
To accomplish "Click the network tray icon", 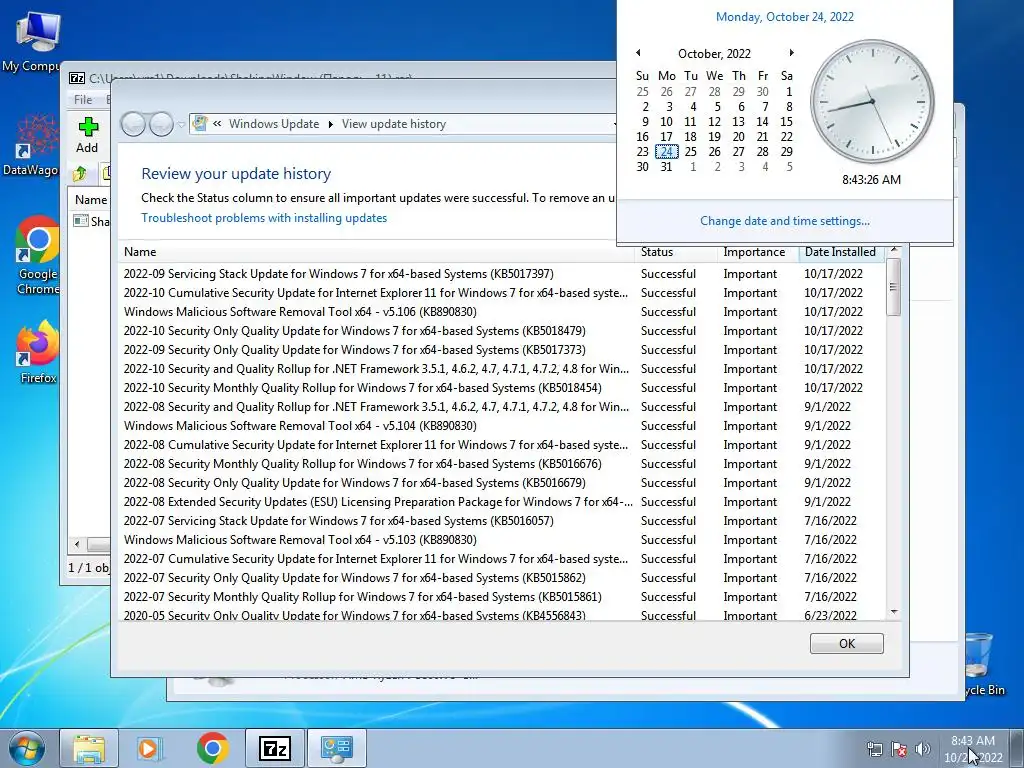I will (874, 749).
